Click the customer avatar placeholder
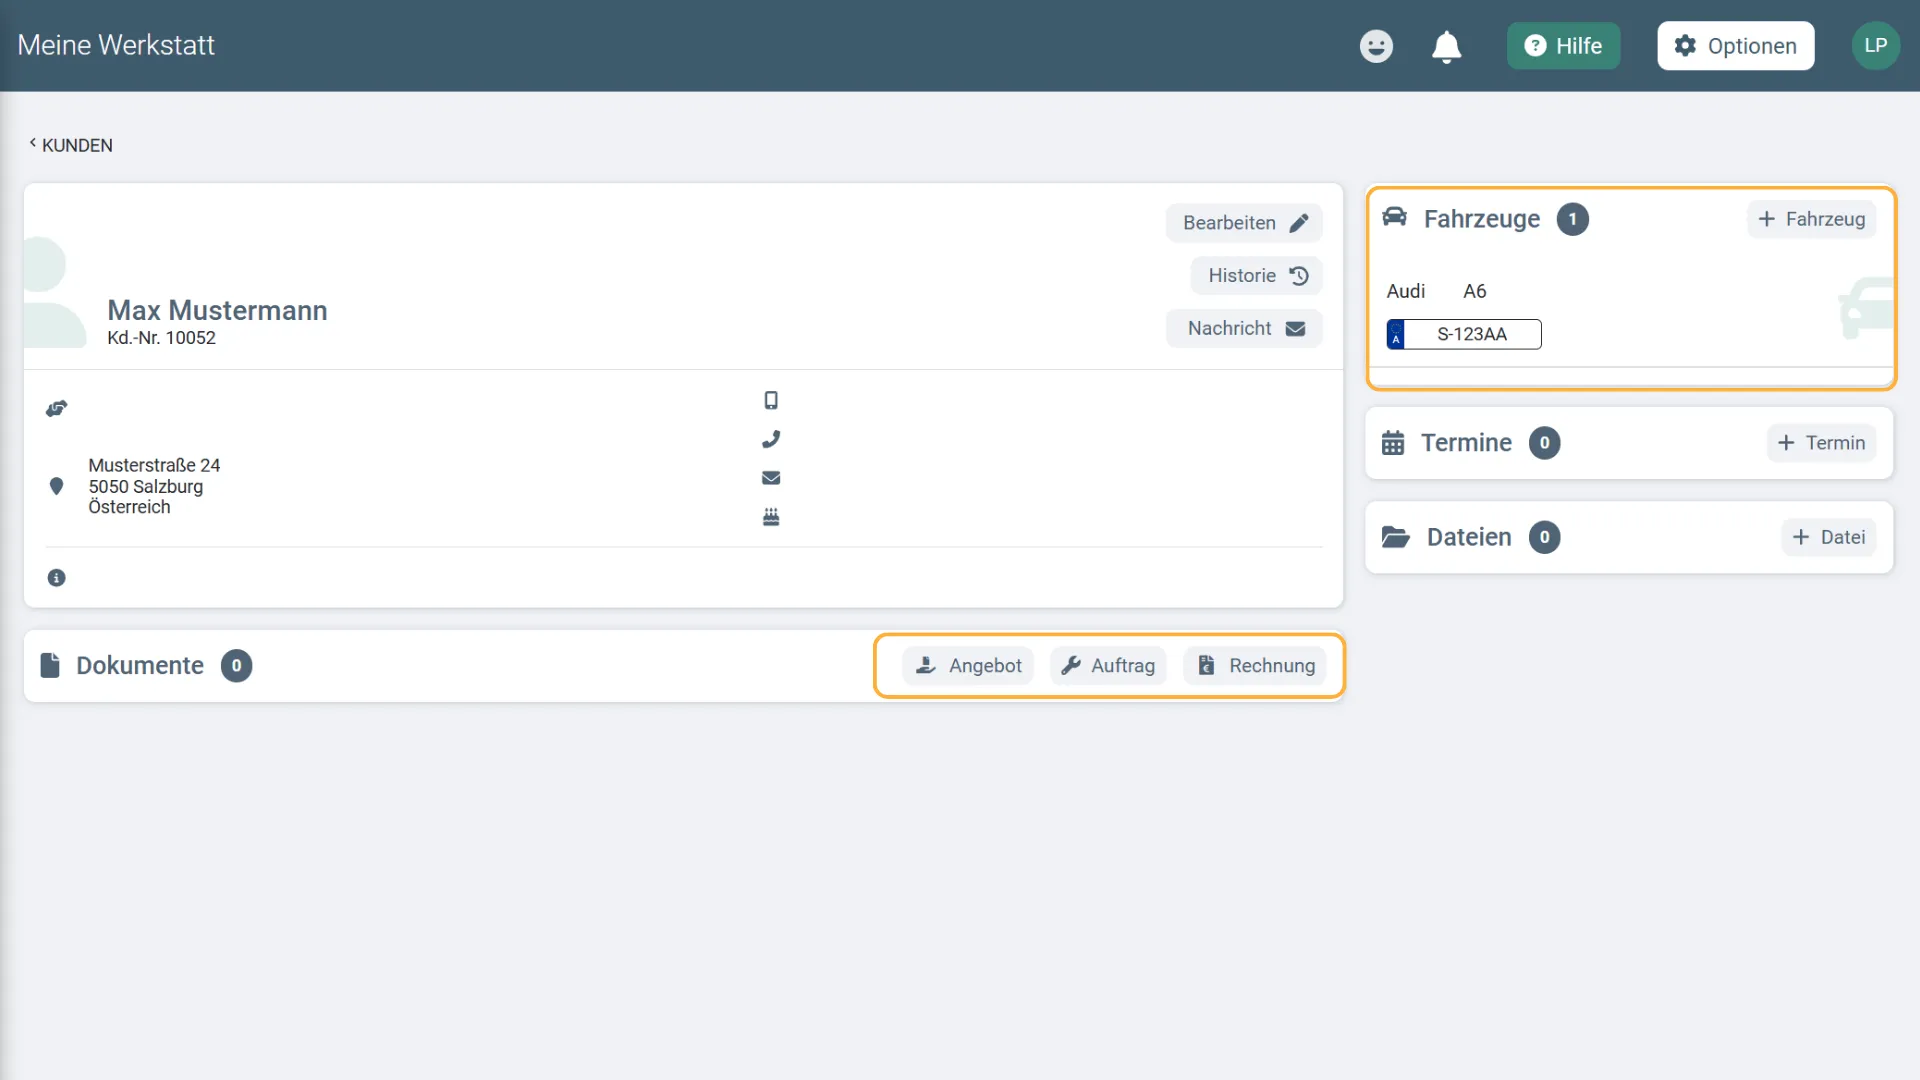This screenshot has height=1080, width=1920. tap(55, 292)
